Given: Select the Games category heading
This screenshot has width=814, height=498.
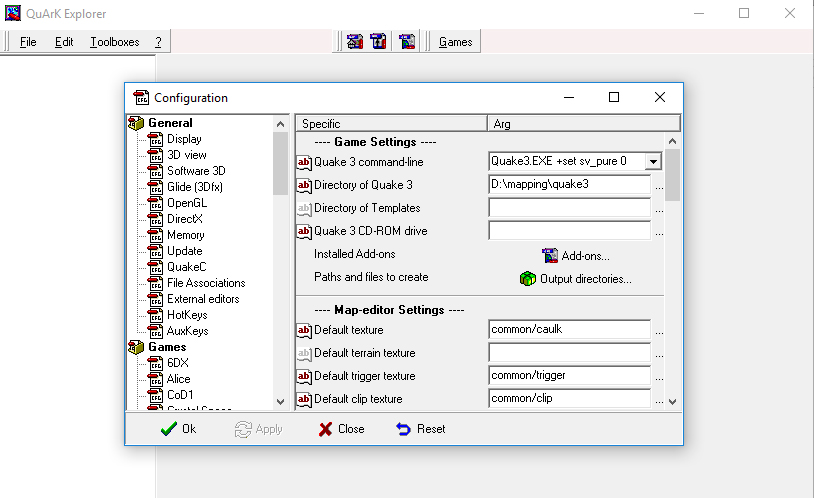Looking at the screenshot, I should 167,347.
